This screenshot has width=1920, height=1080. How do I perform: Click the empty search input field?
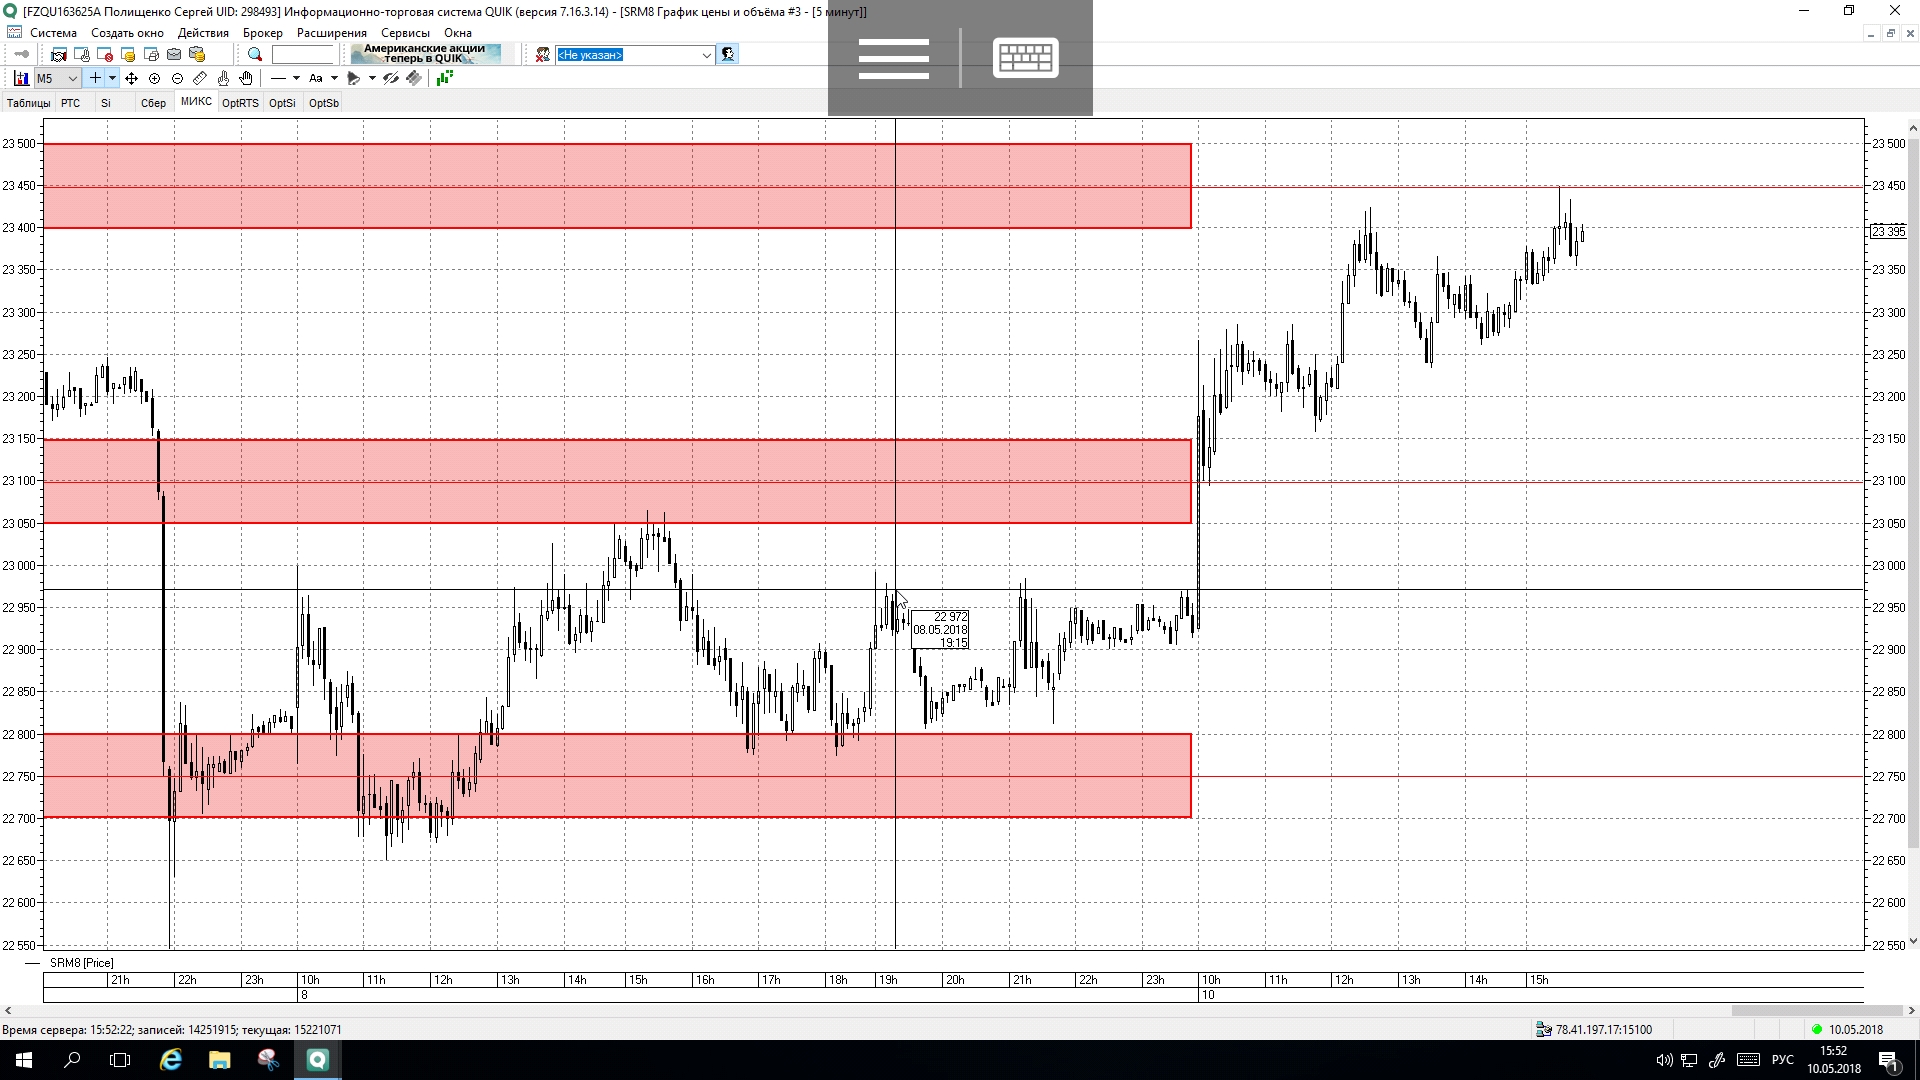[x=302, y=55]
